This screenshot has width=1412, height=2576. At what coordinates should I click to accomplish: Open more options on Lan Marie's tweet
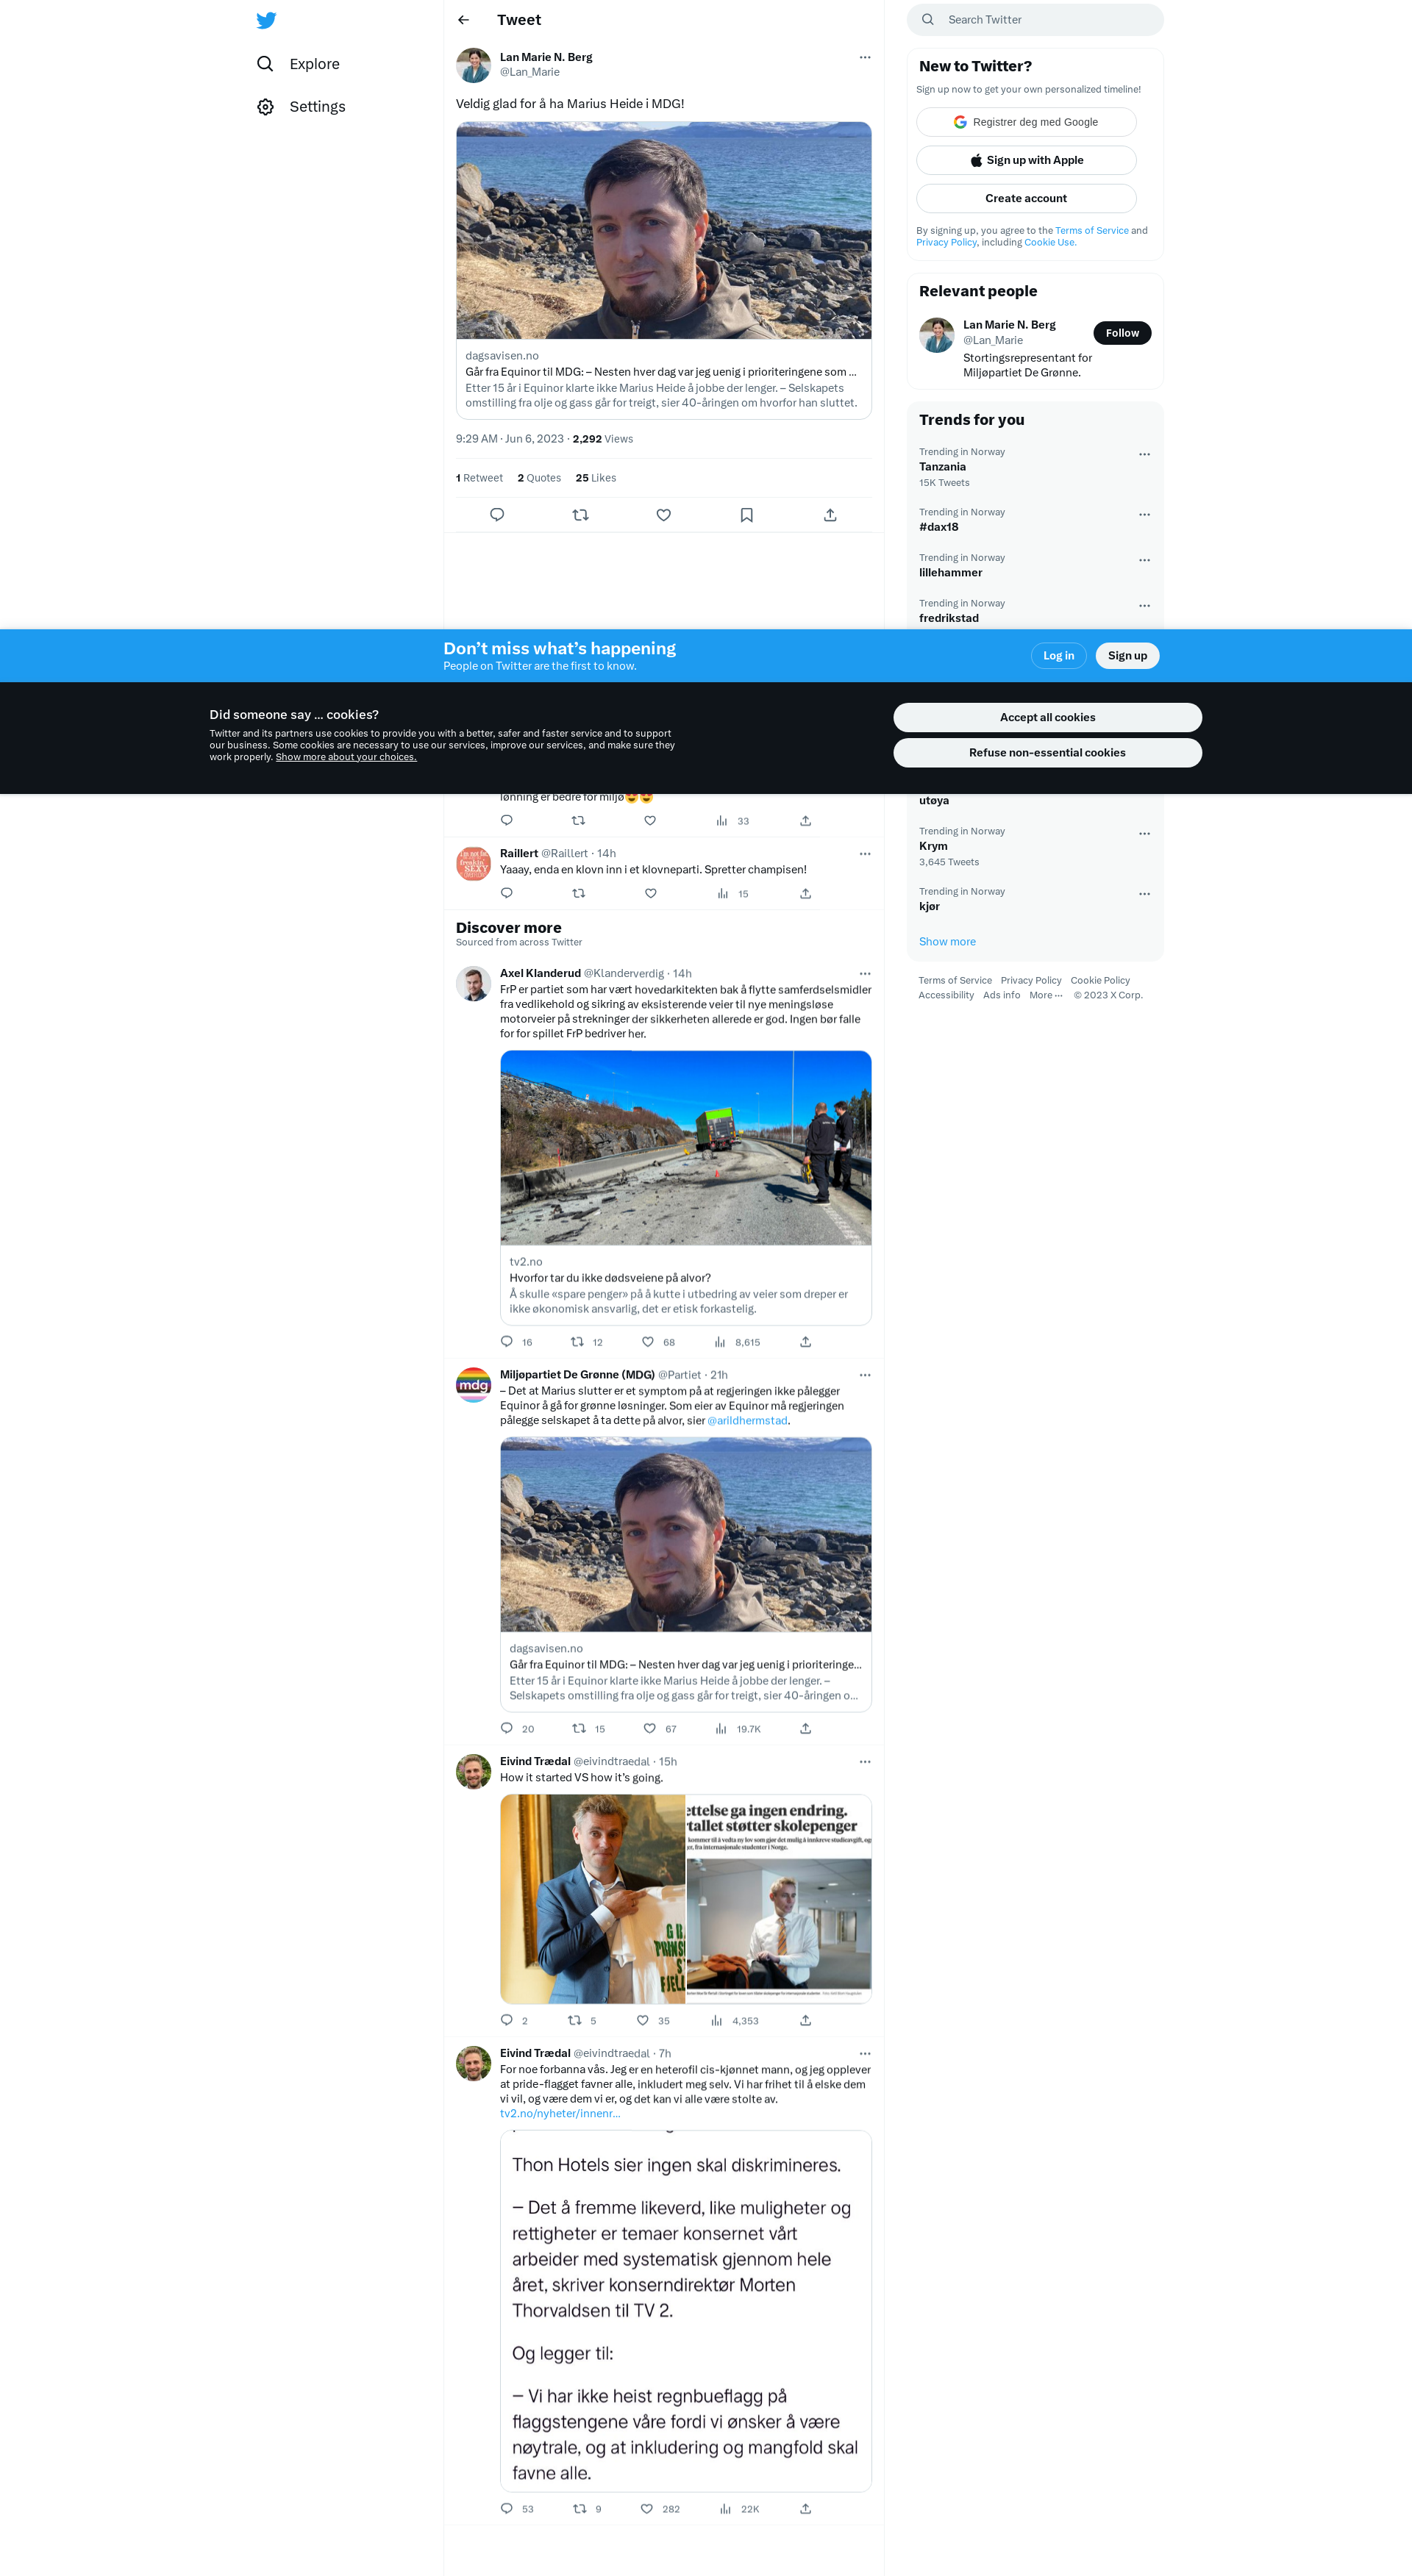[865, 57]
